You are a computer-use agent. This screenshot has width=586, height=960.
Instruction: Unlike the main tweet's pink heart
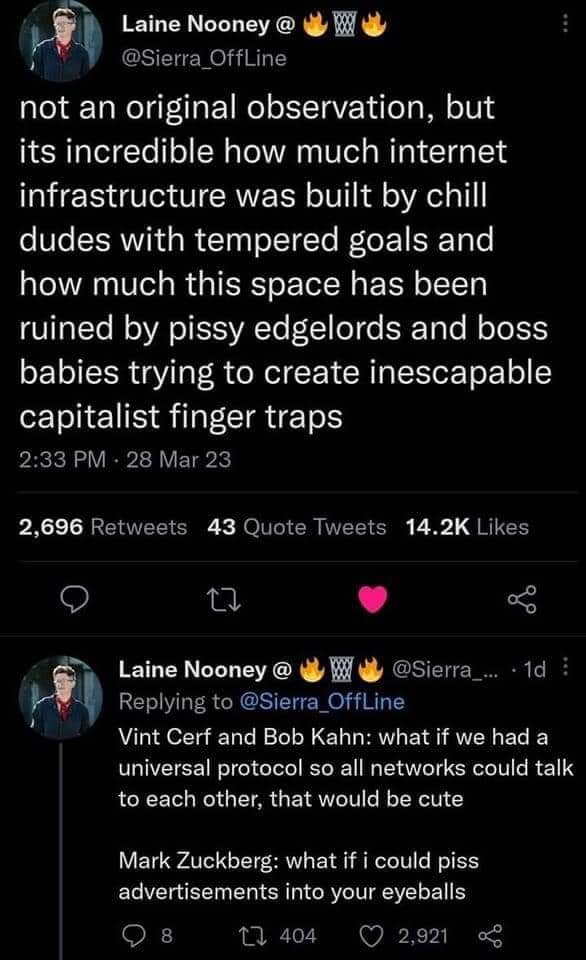coord(371,599)
